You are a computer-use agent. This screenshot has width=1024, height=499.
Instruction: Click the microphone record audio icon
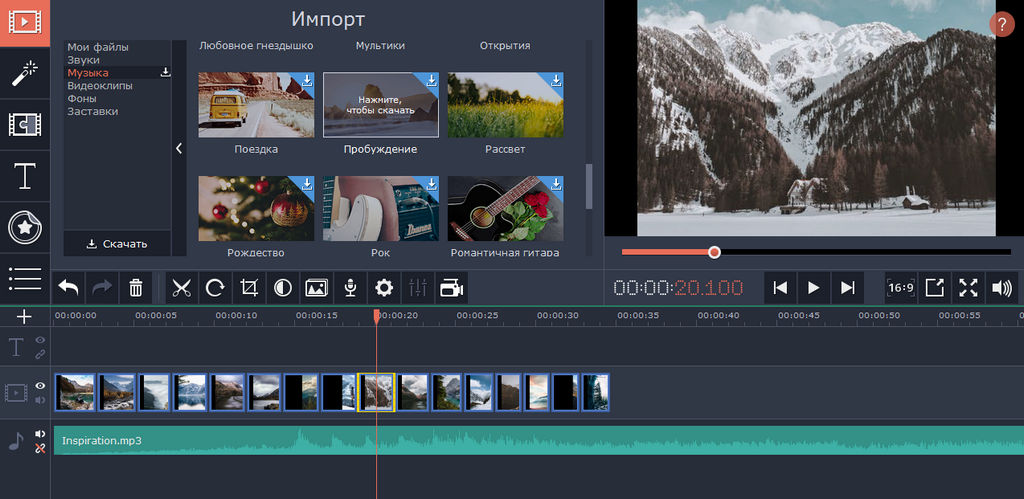click(350, 288)
